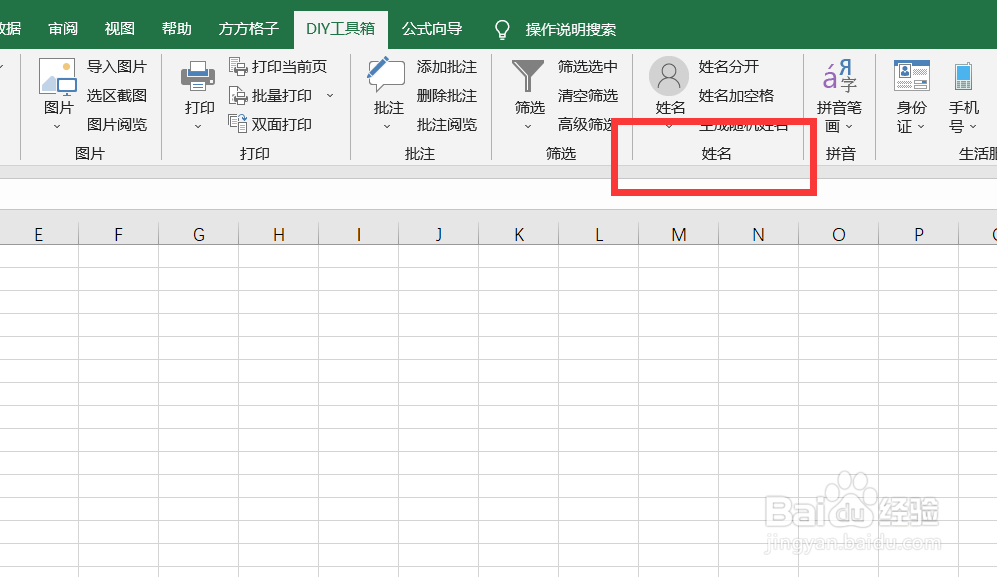Click the 筛选 funnel icon
This screenshot has height=577, width=997.
pos(528,76)
